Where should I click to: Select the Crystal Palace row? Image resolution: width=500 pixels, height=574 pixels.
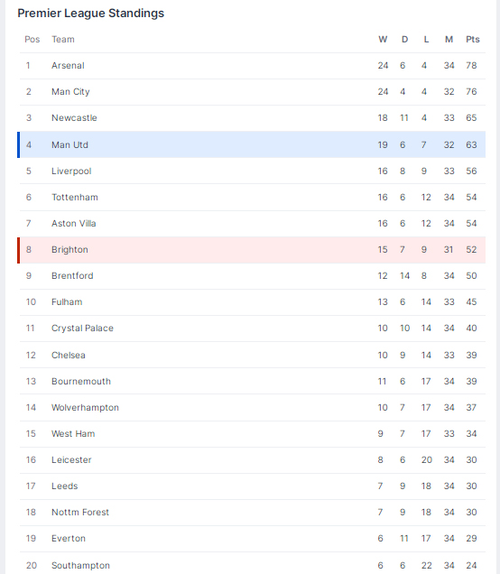[x=253, y=328]
